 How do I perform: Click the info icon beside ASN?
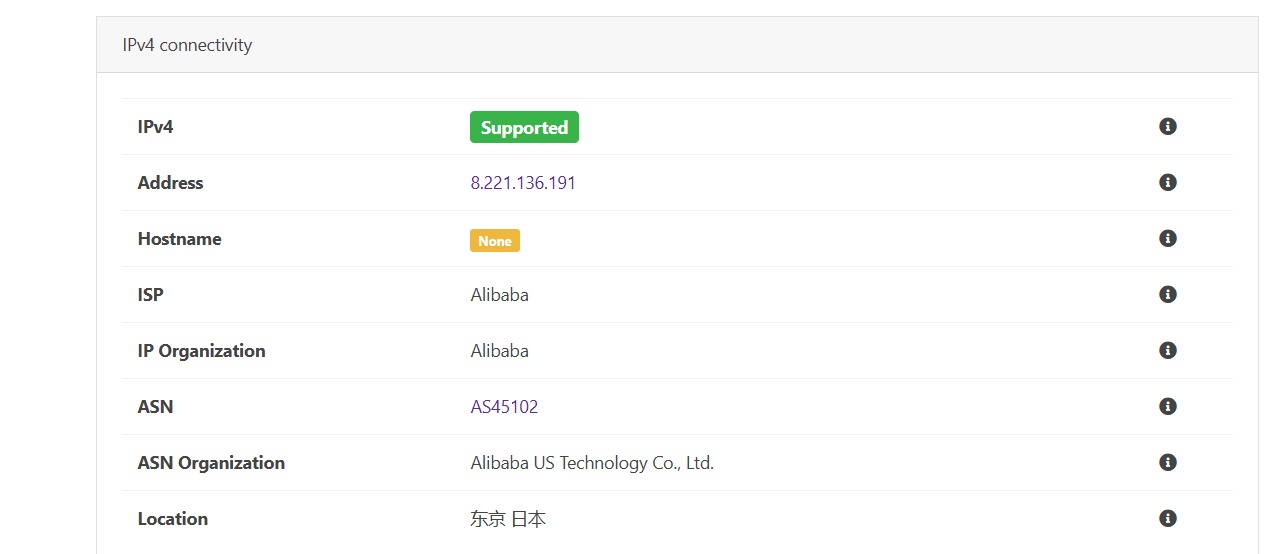pyautogui.click(x=1167, y=407)
